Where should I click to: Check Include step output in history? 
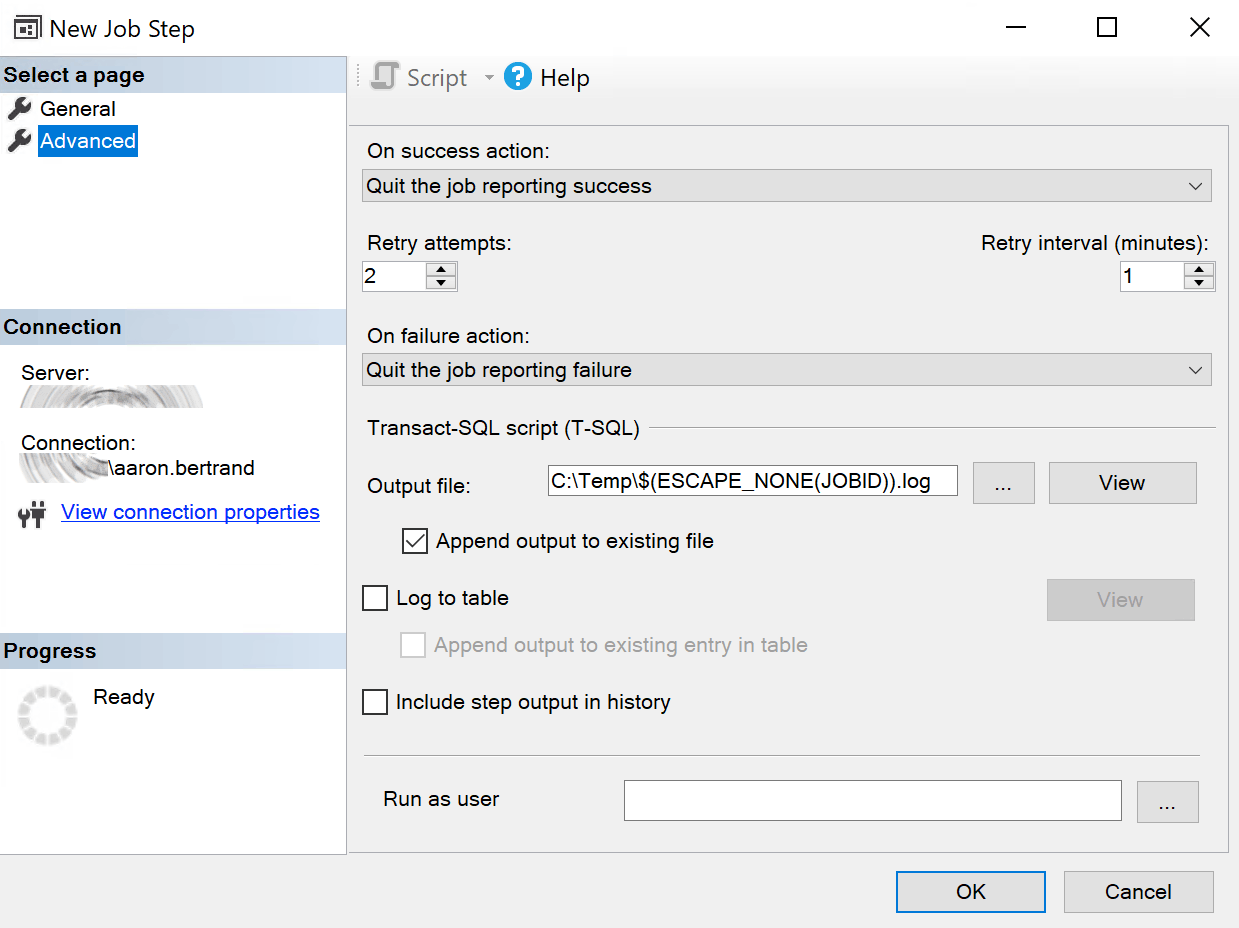pyautogui.click(x=375, y=702)
